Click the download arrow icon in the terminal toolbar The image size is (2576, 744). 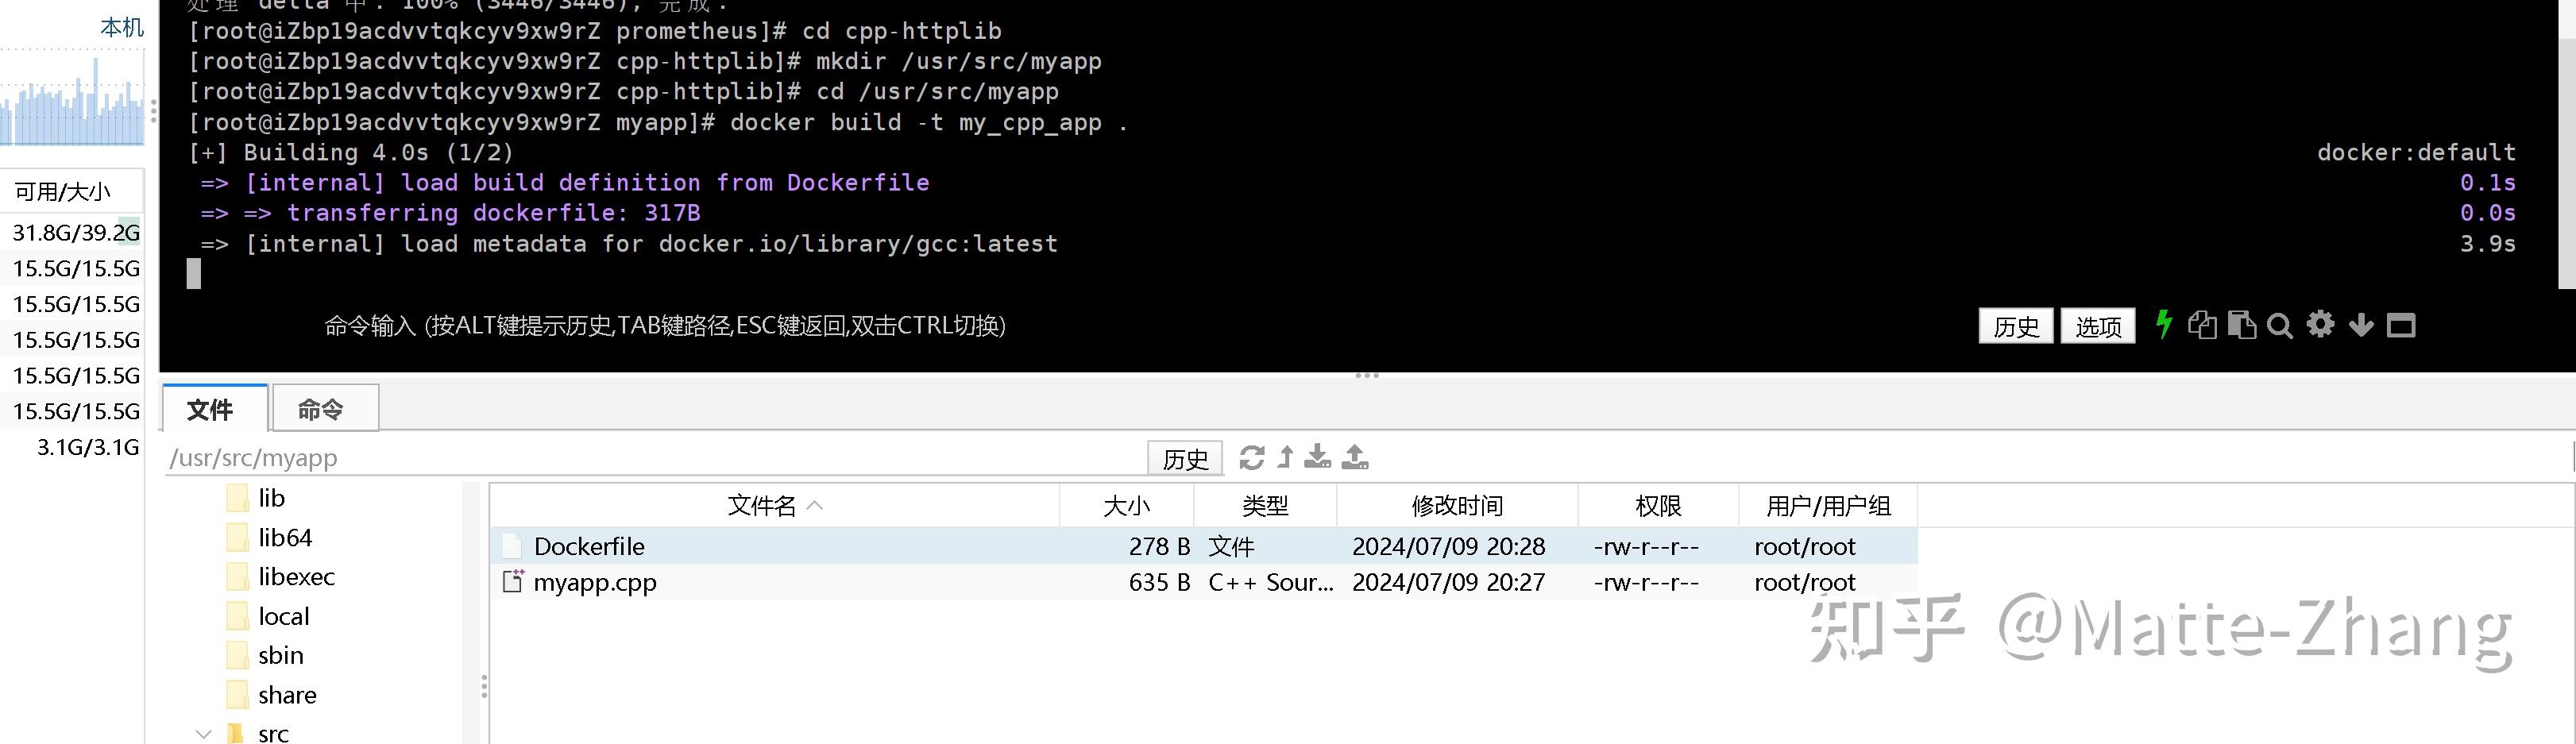click(x=2361, y=325)
